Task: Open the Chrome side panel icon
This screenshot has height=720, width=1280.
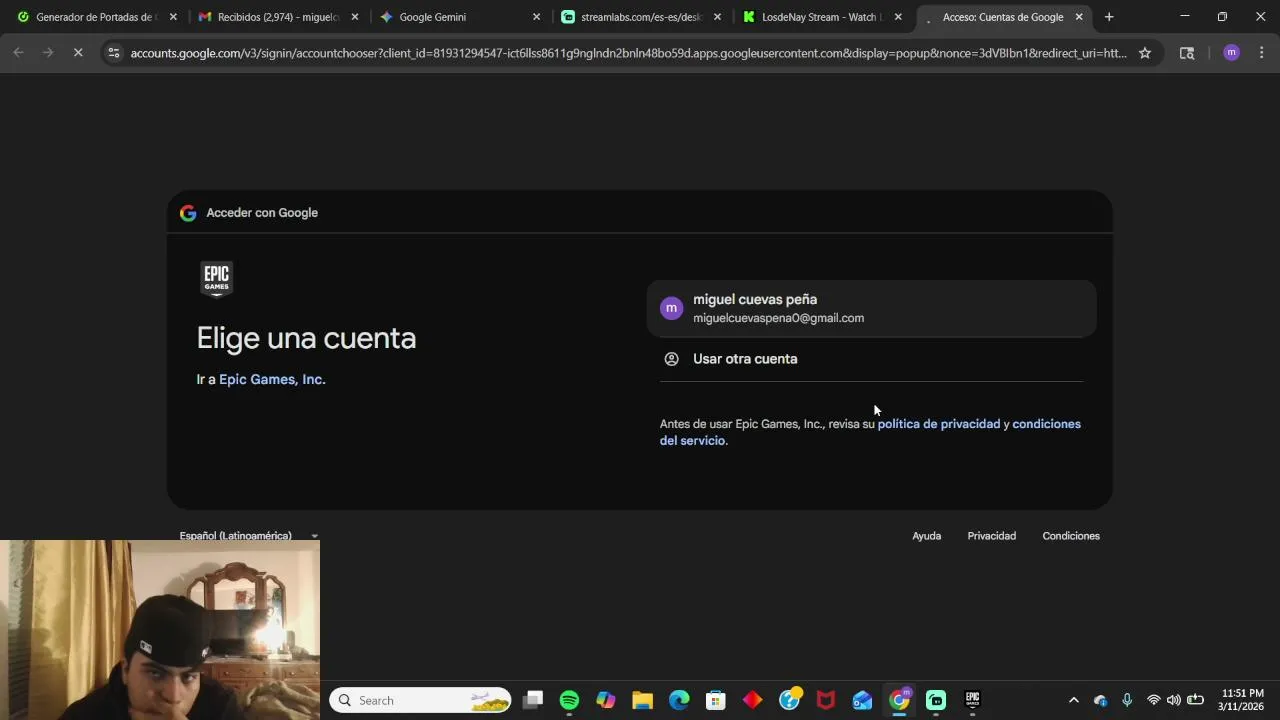Action: coord(1187,53)
